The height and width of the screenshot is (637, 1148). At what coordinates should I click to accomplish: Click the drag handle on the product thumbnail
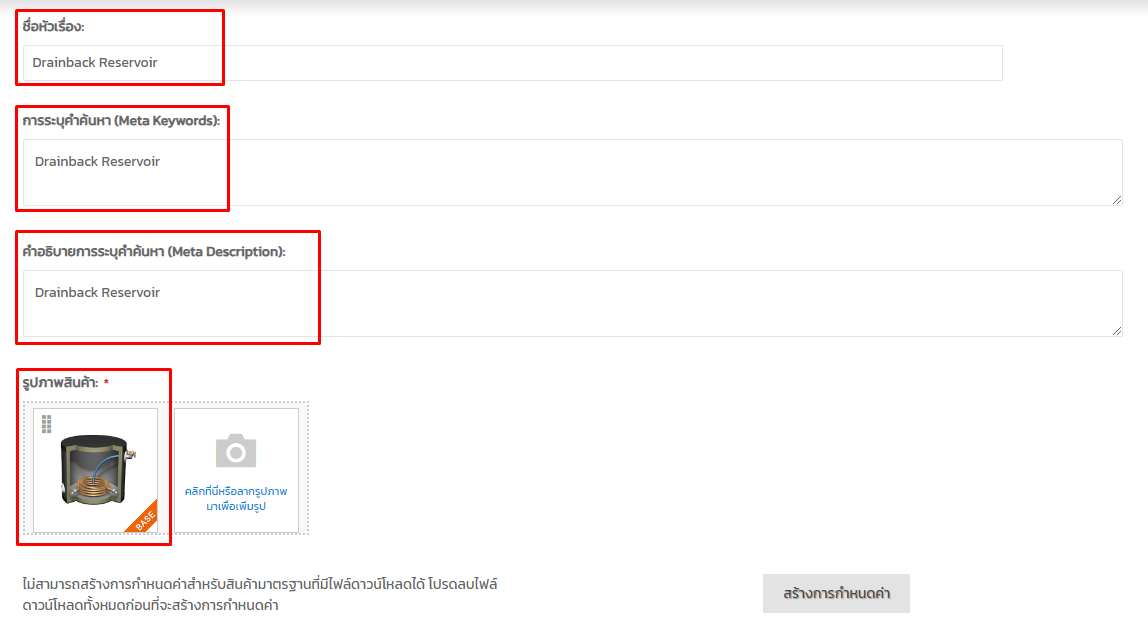[x=46, y=425]
